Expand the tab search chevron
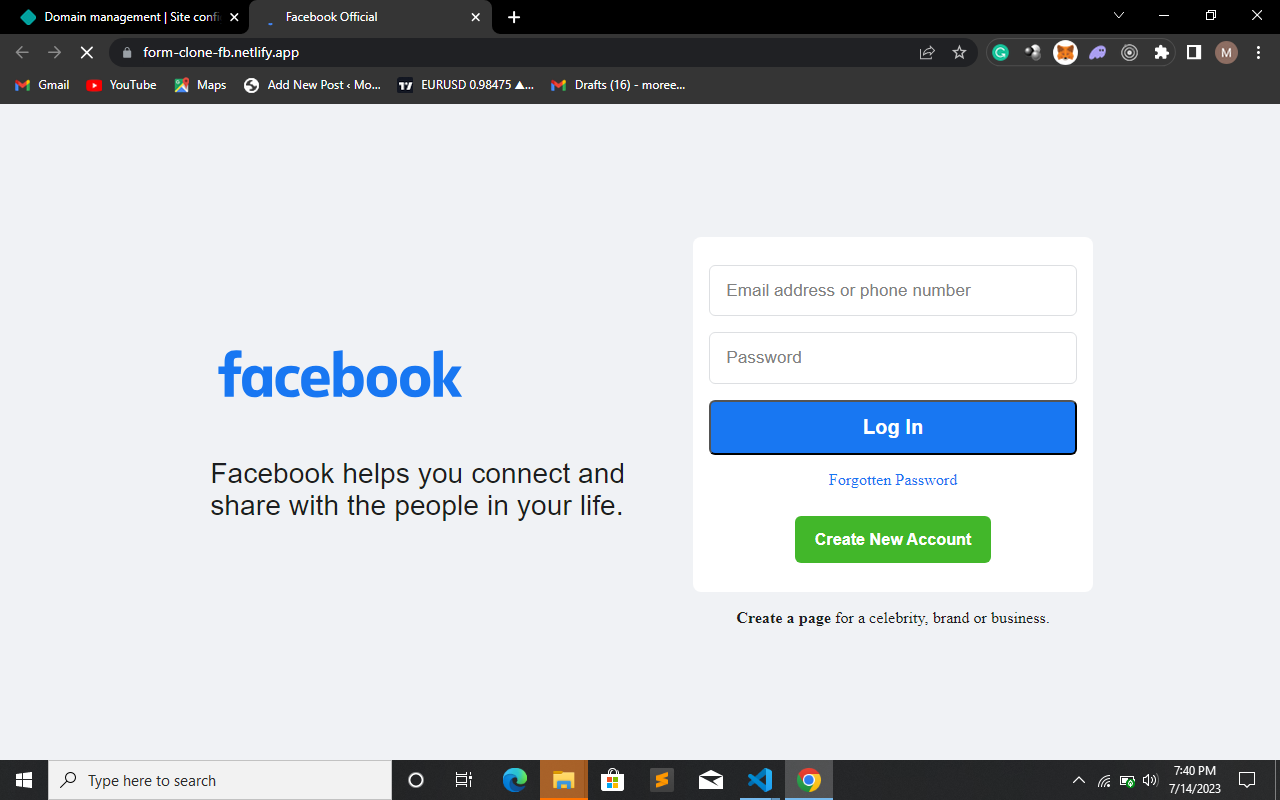This screenshot has height=800, width=1280. [1119, 16]
